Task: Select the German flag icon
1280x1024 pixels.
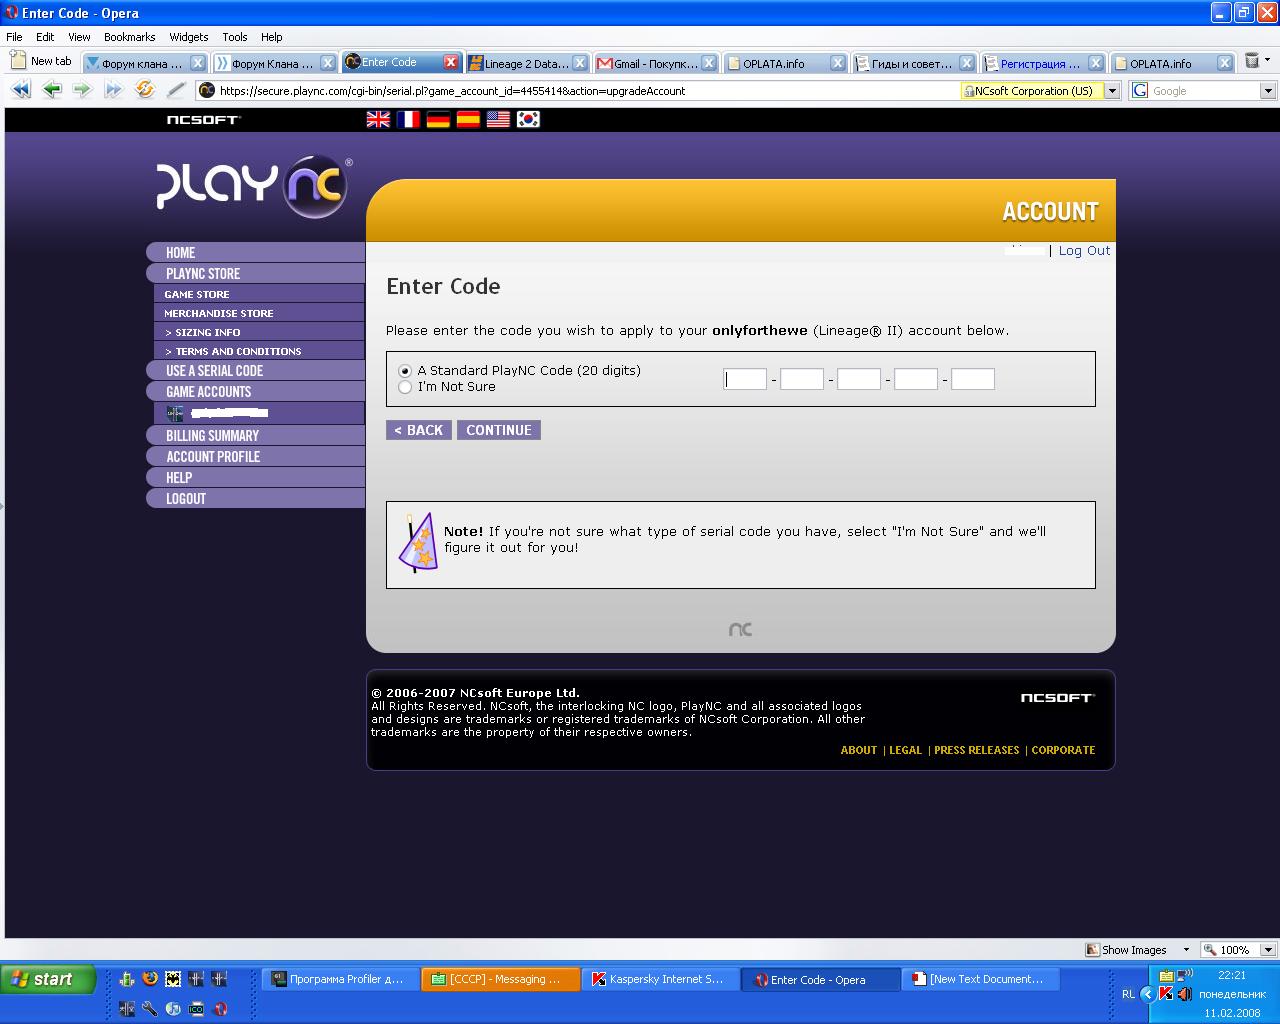Action: tap(438, 119)
